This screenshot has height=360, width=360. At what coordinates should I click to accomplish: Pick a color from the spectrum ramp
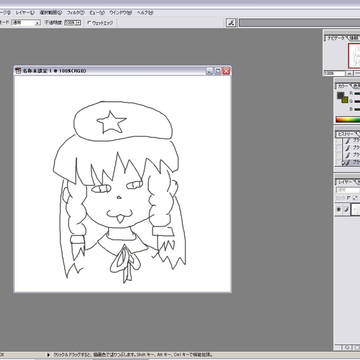[348, 119]
